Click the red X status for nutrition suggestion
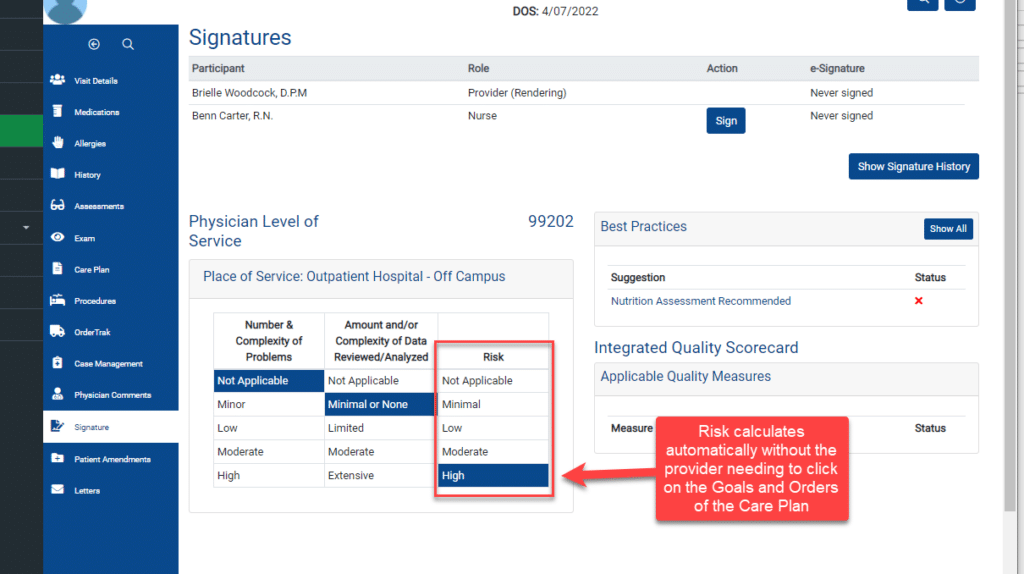Viewport: 1024px width, 574px height. (x=918, y=301)
